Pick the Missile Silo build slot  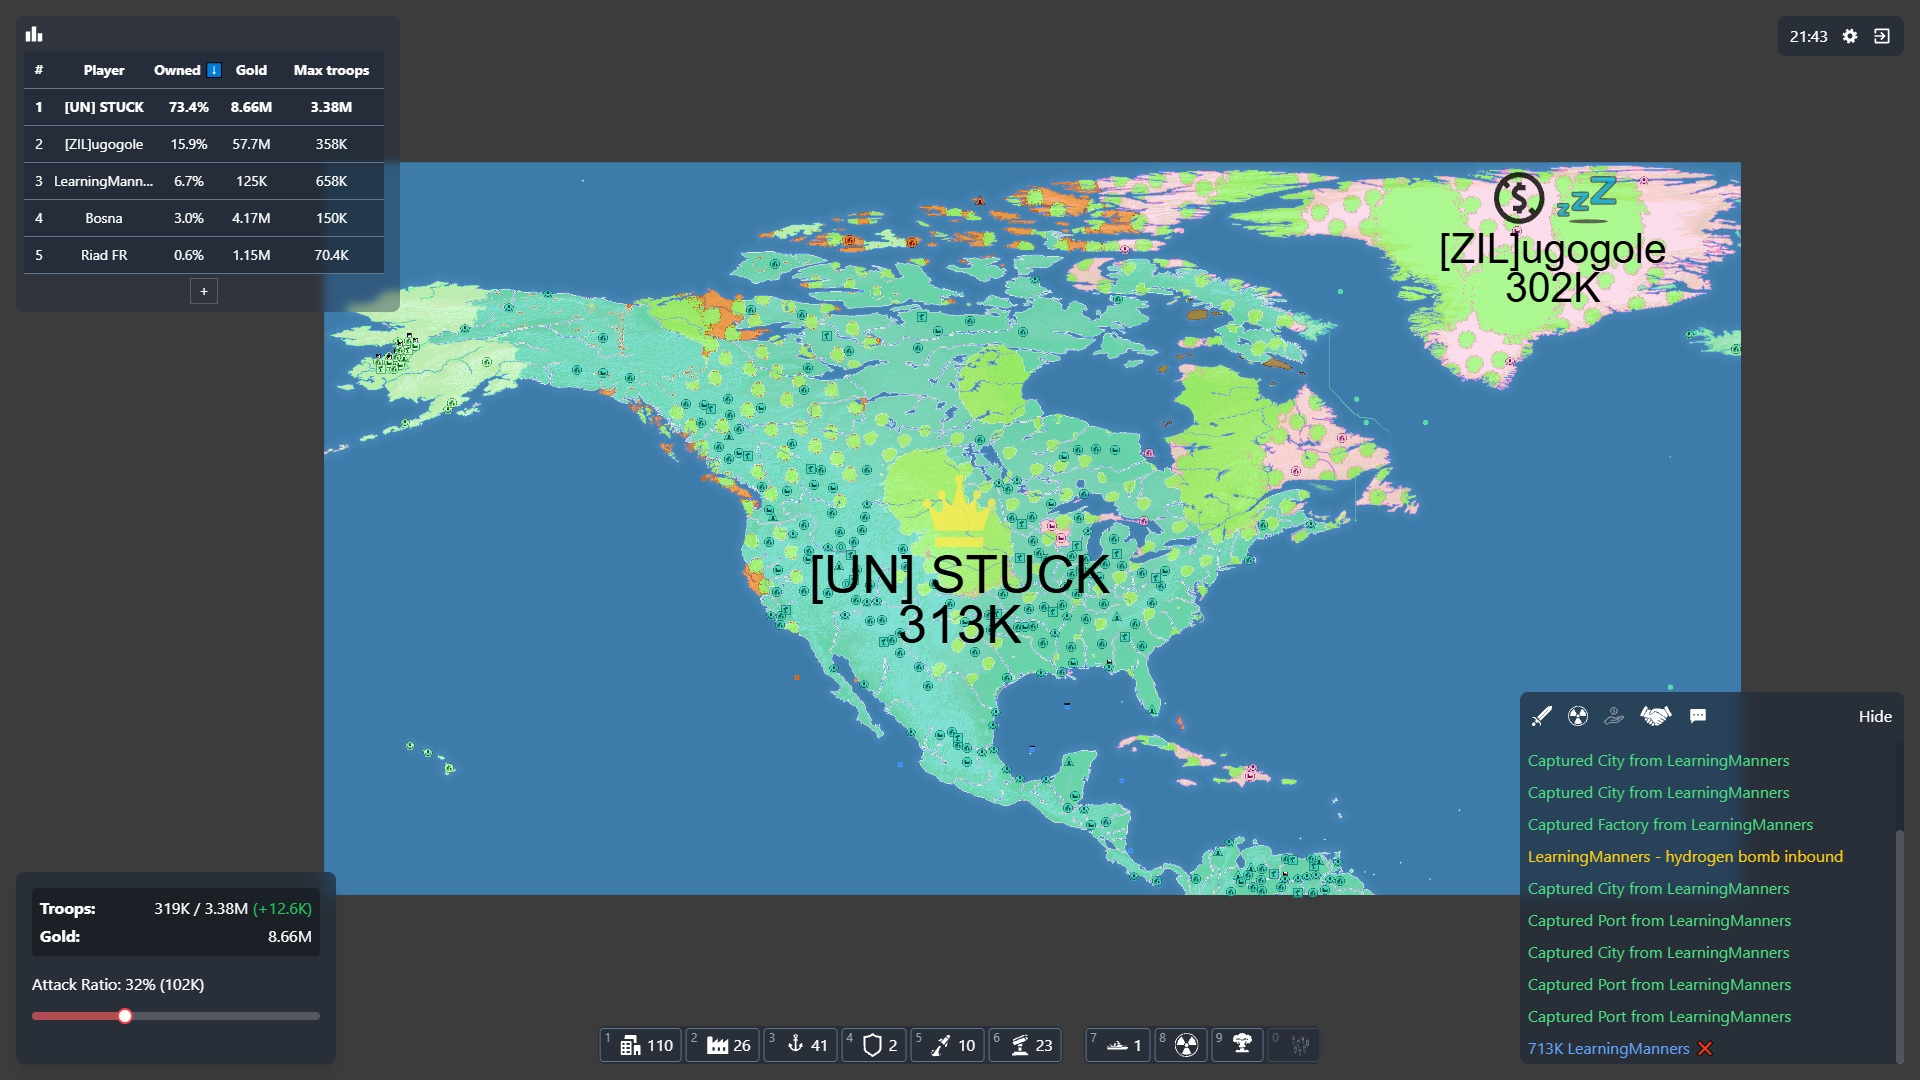click(949, 1045)
